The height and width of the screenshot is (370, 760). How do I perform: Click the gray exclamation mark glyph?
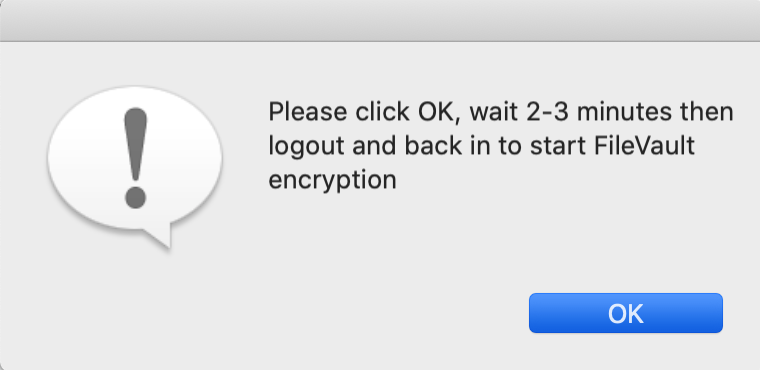(x=135, y=158)
